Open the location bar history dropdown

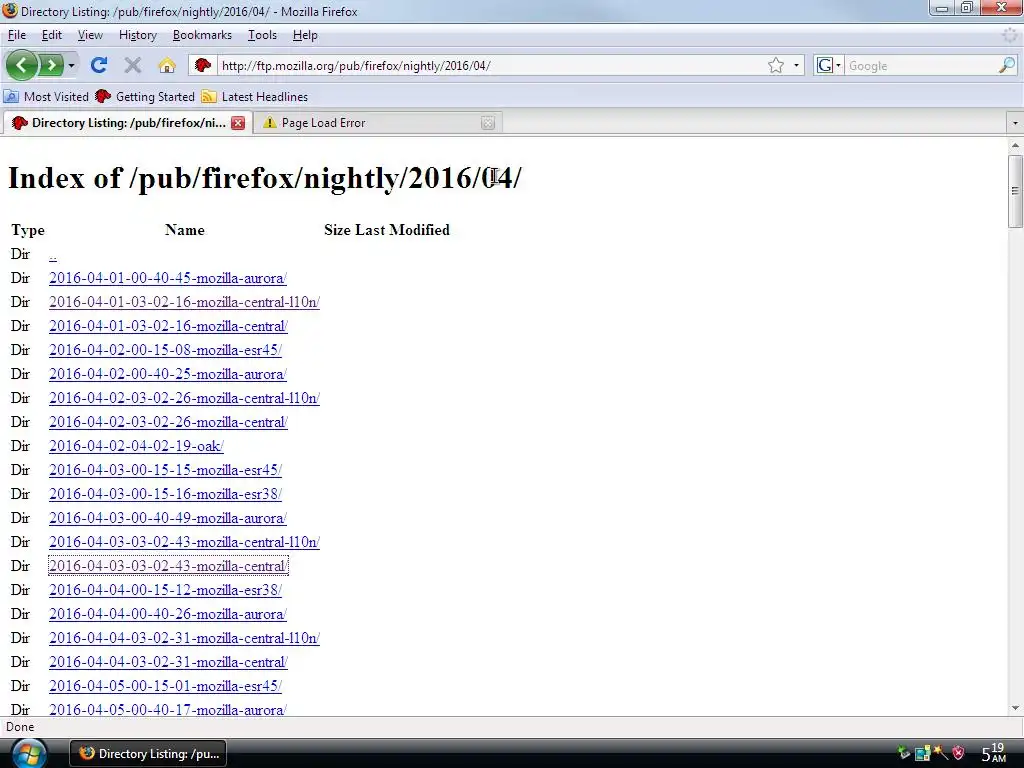tap(796, 65)
